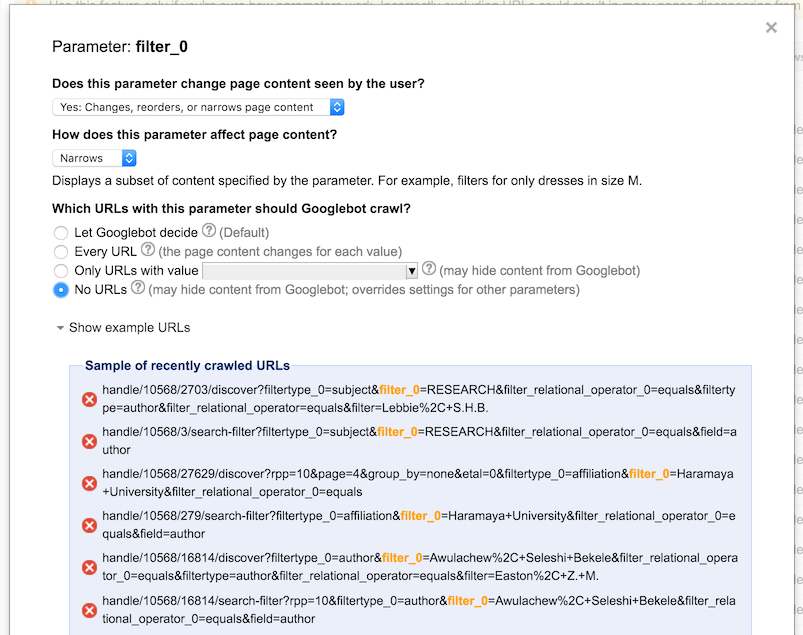Select 'Let Googlebot decide' radio option
This screenshot has height=635, width=803.
pos(61,233)
